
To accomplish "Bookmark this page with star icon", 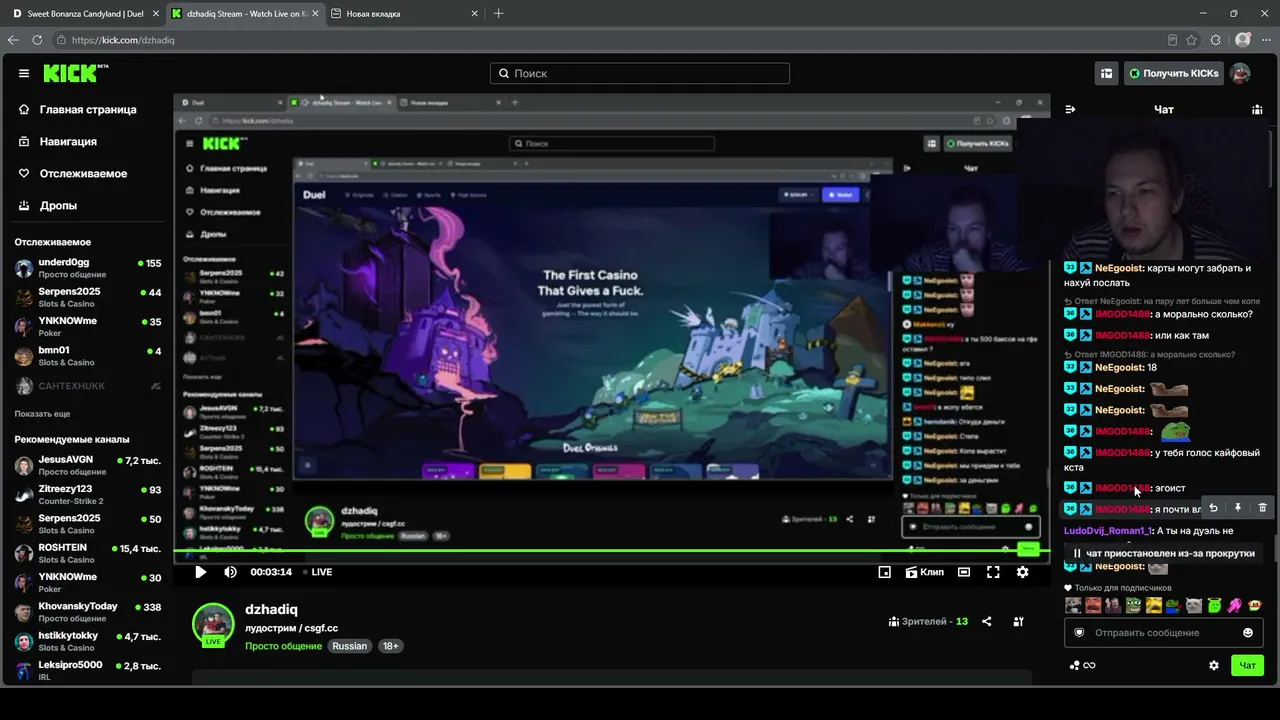I will pos(1192,40).
